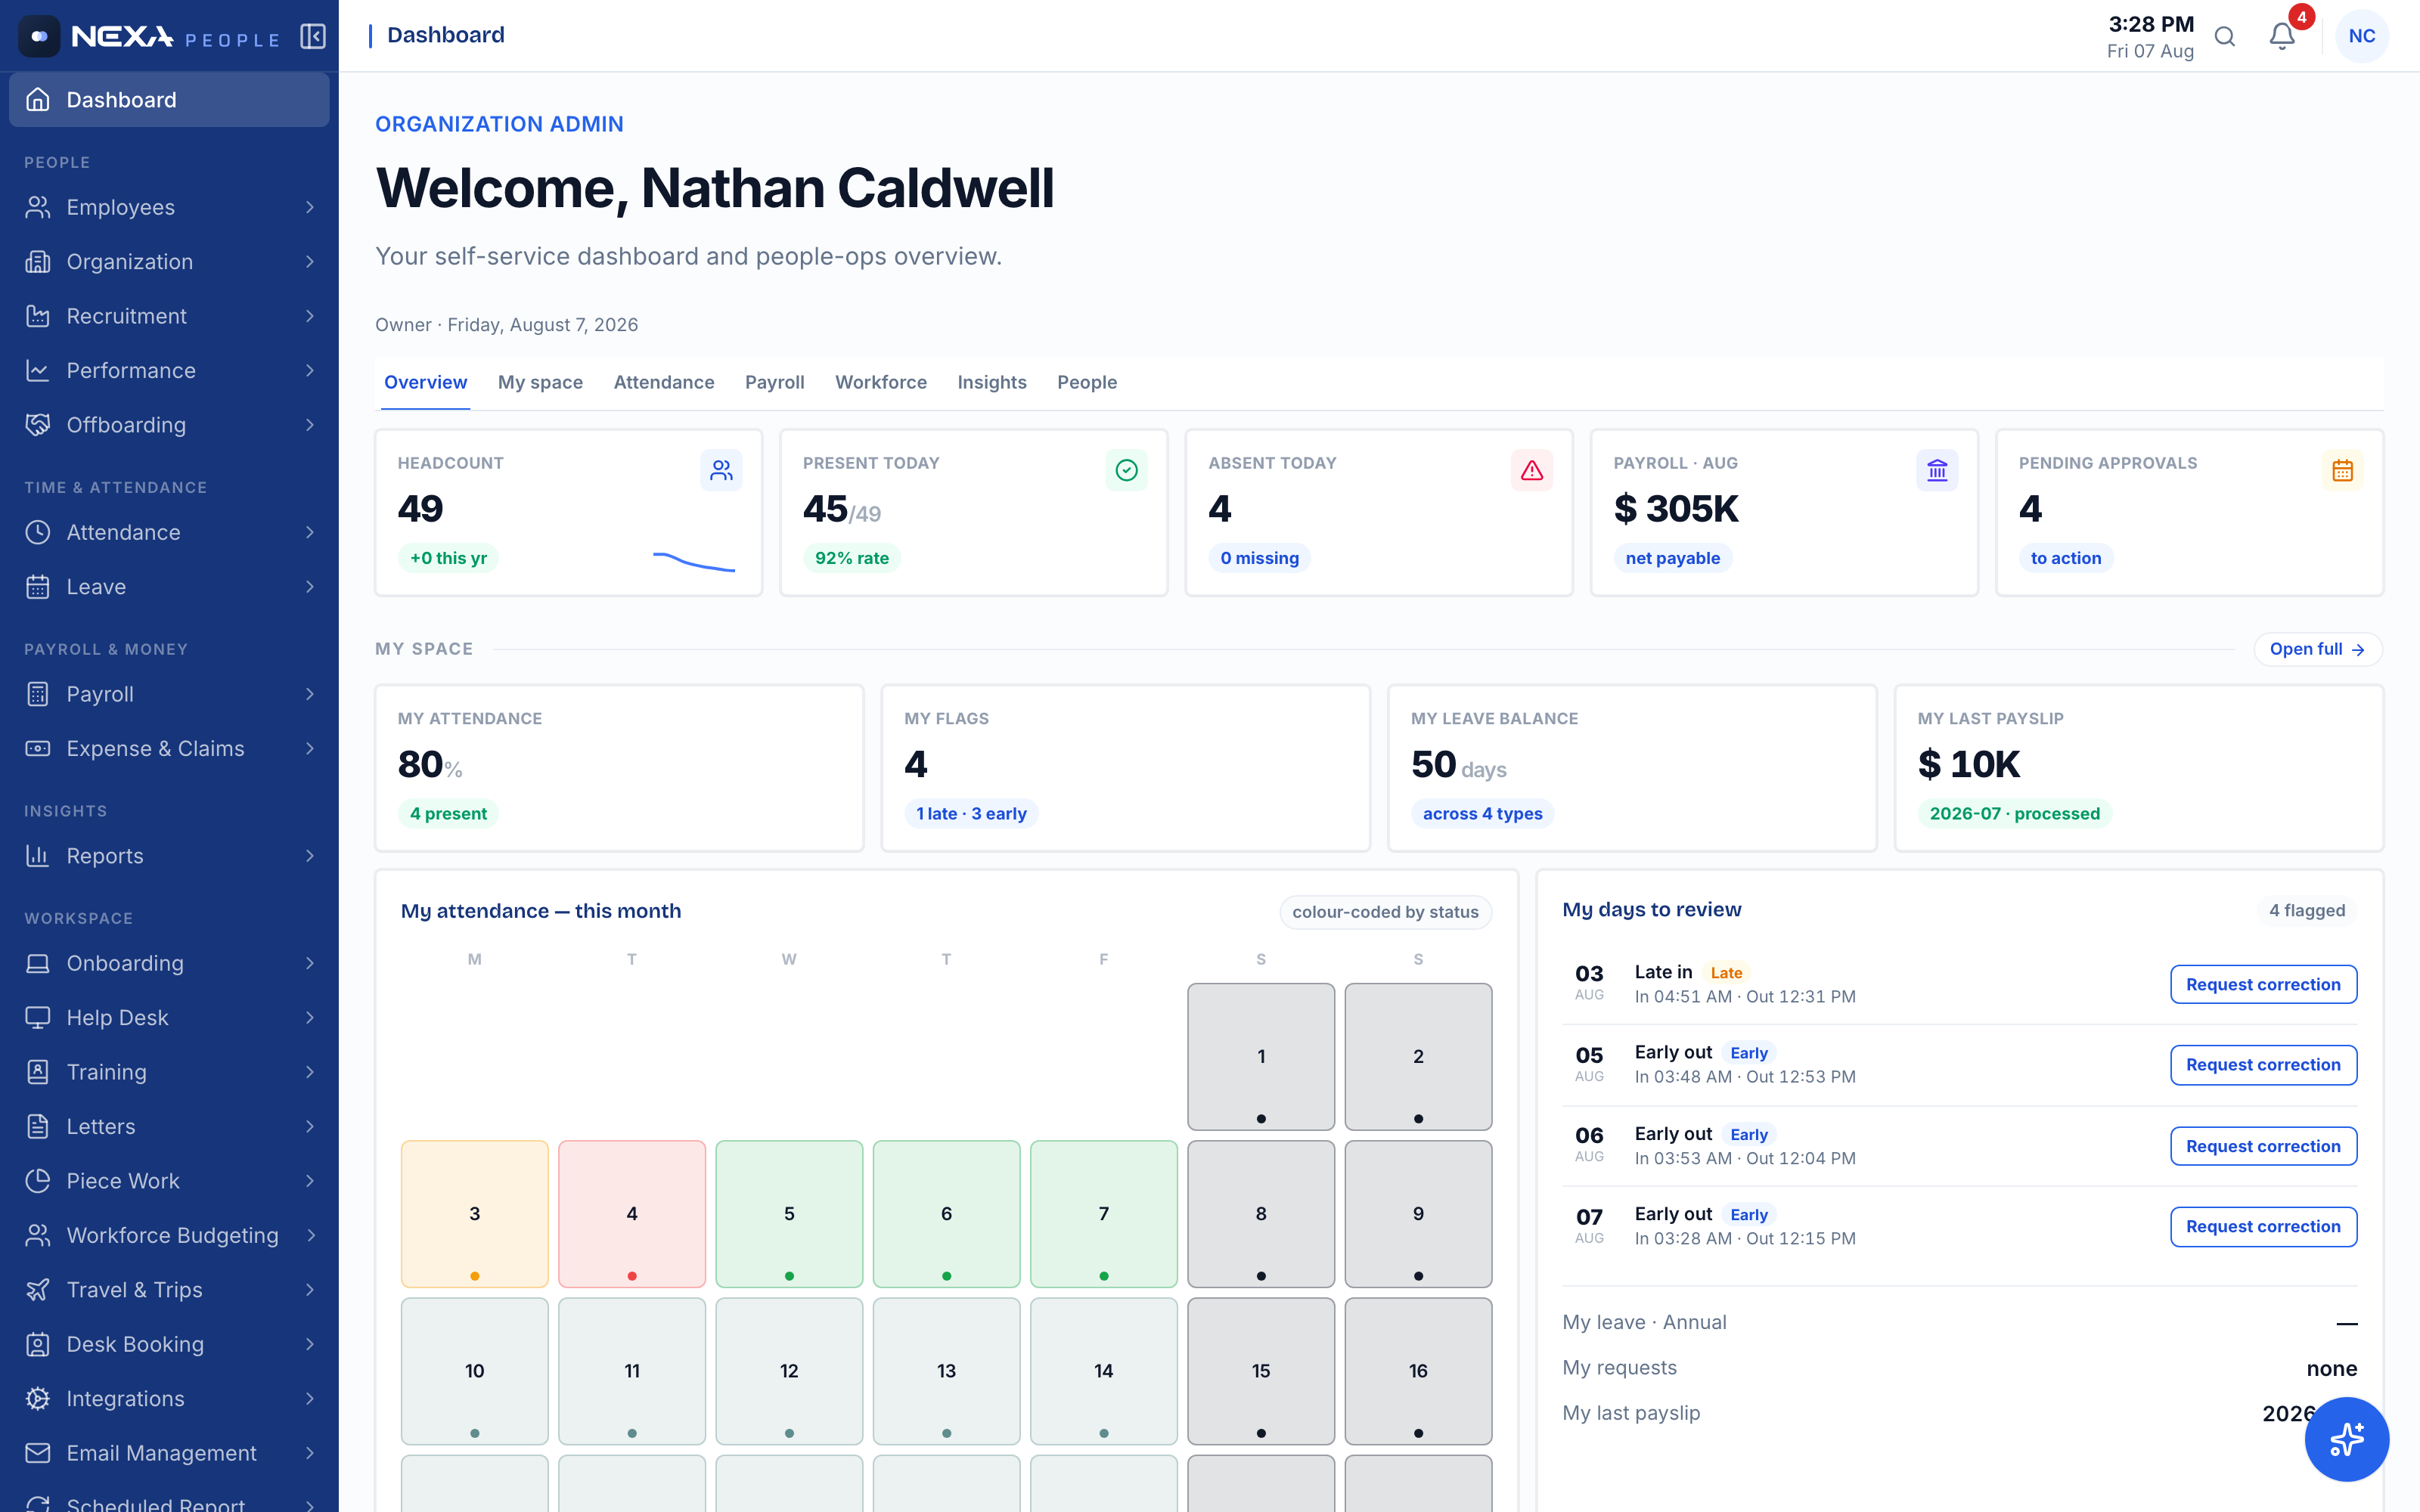
Task: Expand the Performance menu chevron
Action: point(310,370)
